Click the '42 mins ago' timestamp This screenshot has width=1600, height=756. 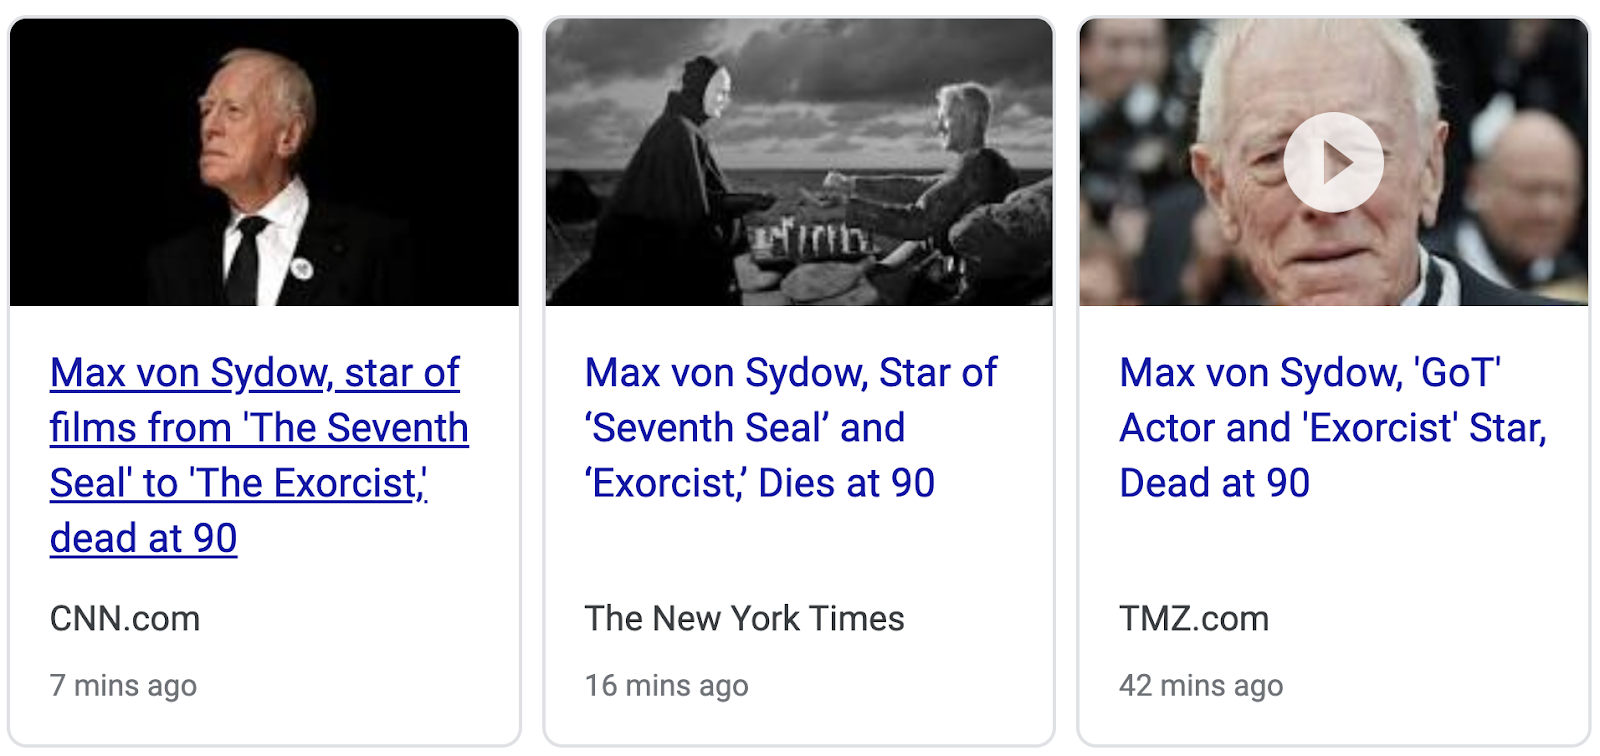(1200, 686)
